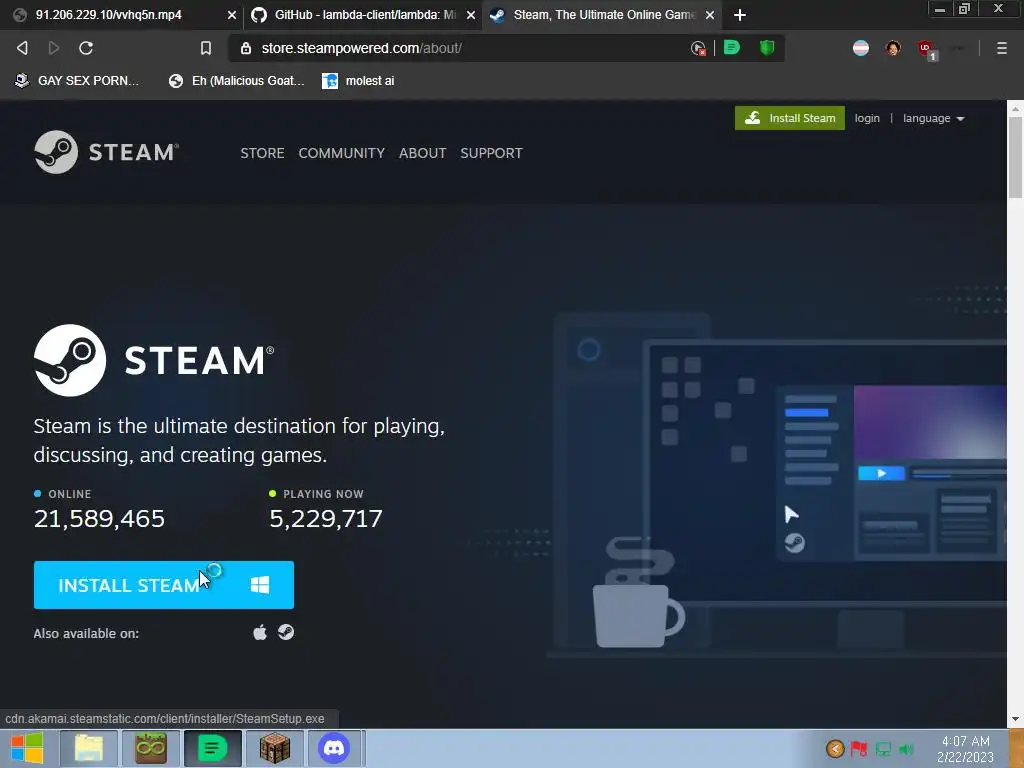Open the COMMUNITY menu

tap(342, 153)
